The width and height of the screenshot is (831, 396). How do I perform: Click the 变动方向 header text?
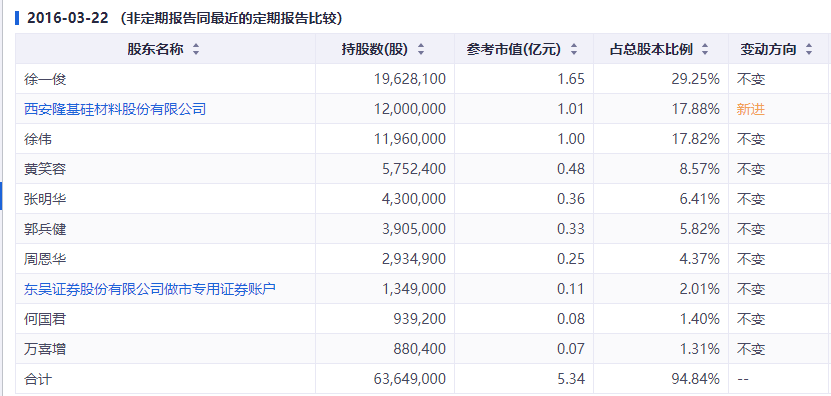point(768,50)
